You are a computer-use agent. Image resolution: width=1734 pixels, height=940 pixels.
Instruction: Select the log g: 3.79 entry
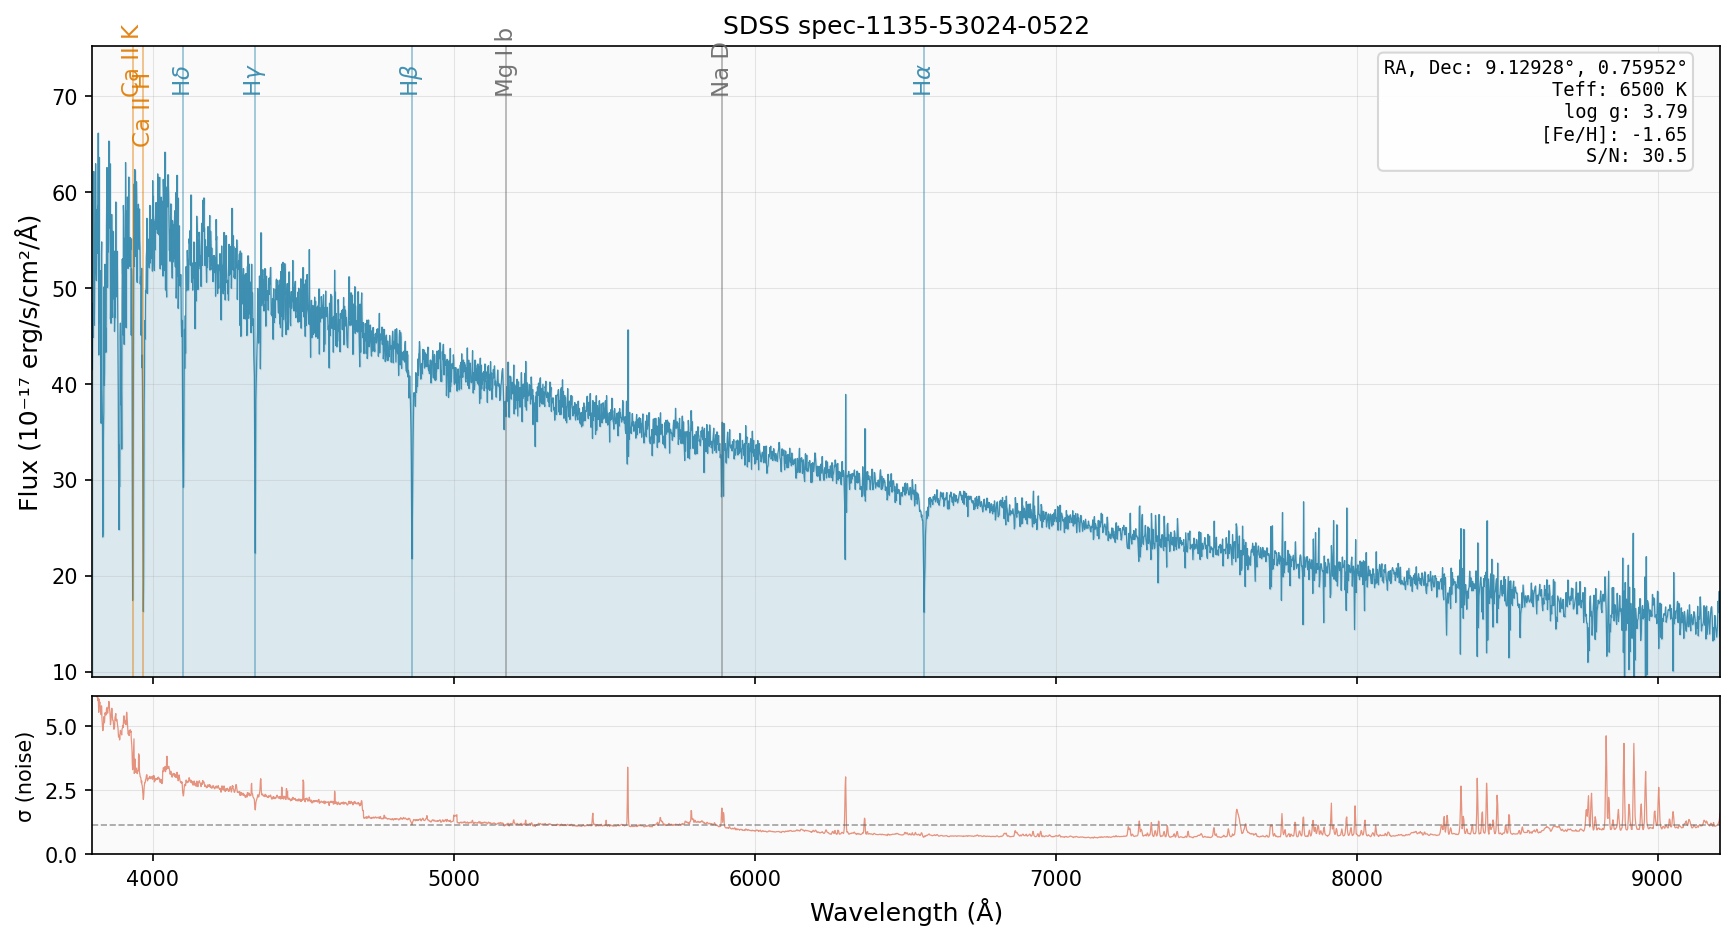point(1625,112)
